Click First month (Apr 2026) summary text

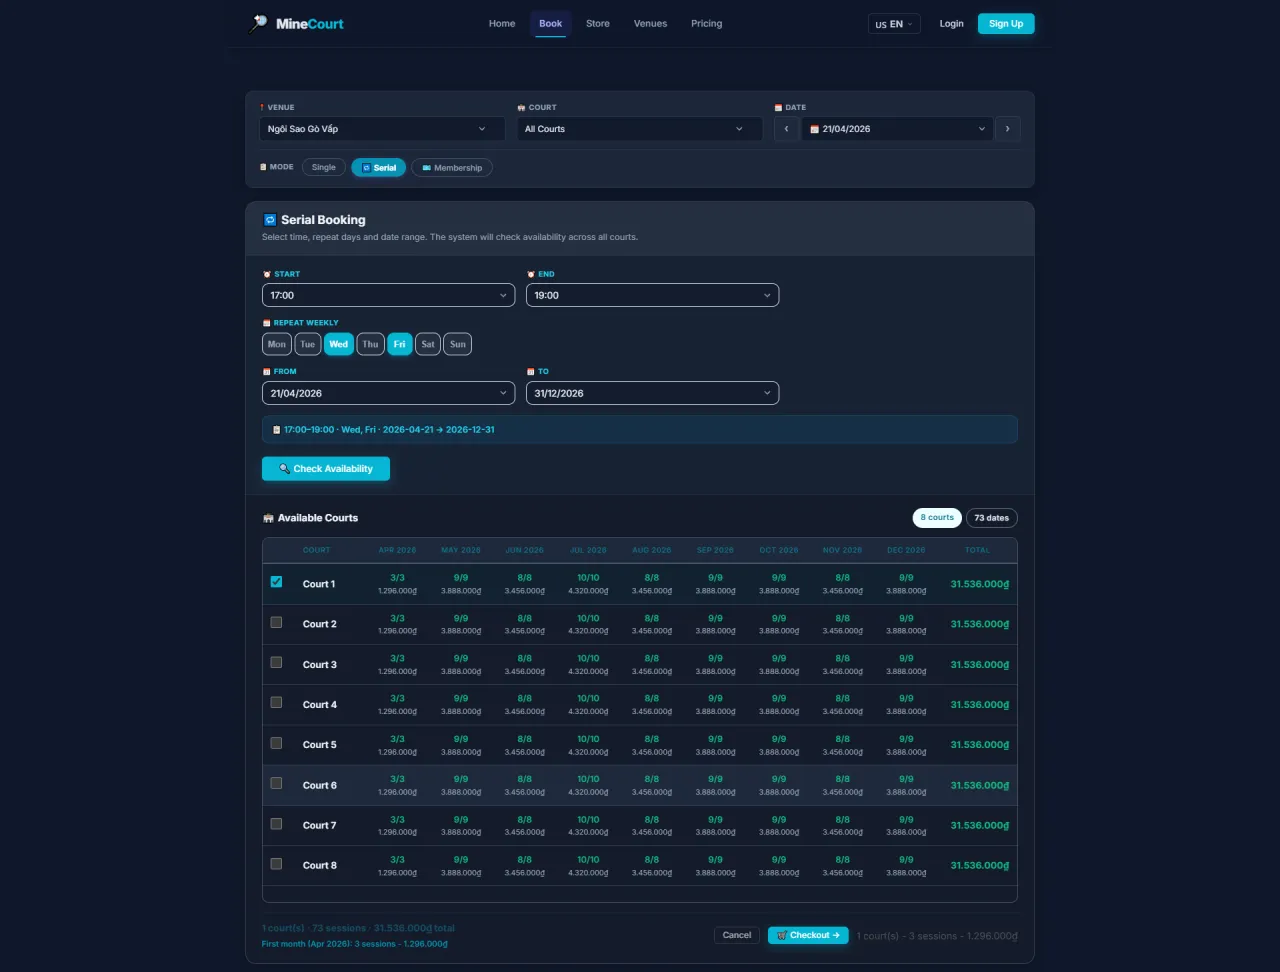355,943
